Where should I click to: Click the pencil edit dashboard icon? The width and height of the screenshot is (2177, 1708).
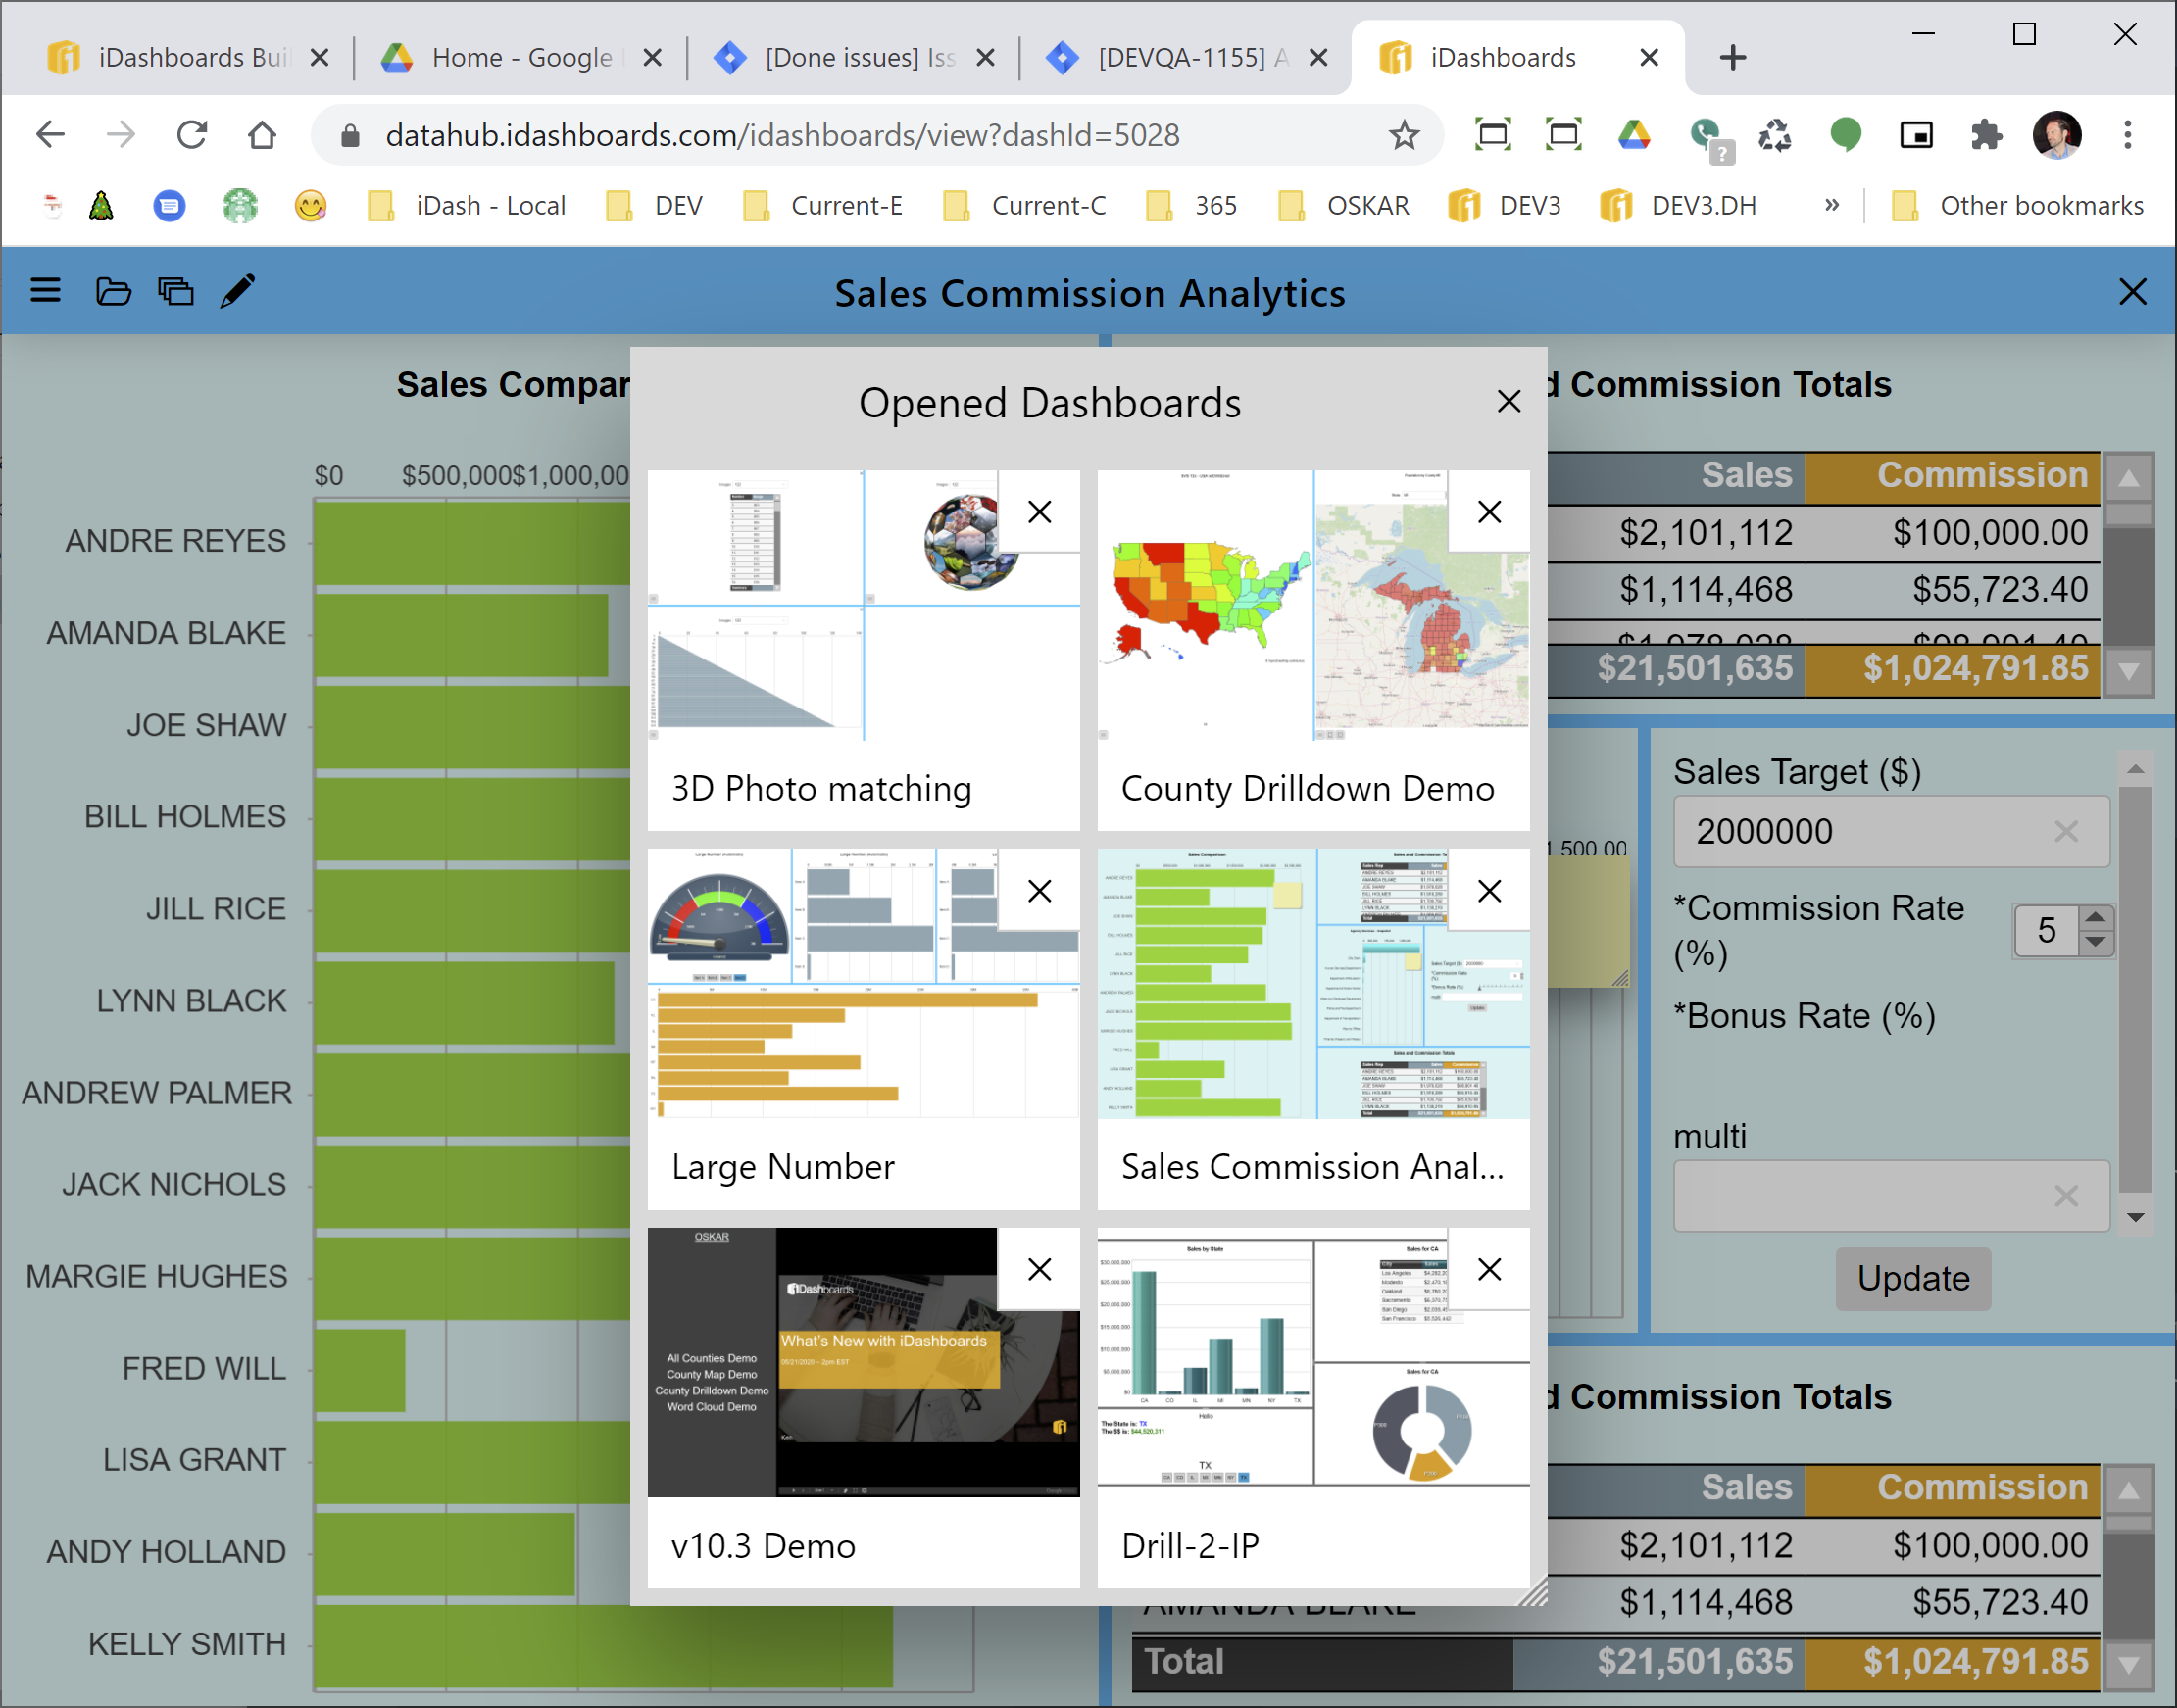pyautogui.click(x=238, y=291)
